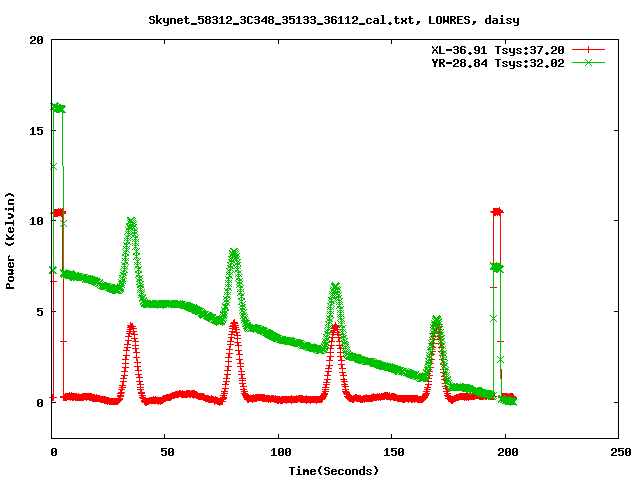Click the x-axis tick label 100
Viewport: 640px width, 480px height.
click(281, 452)
